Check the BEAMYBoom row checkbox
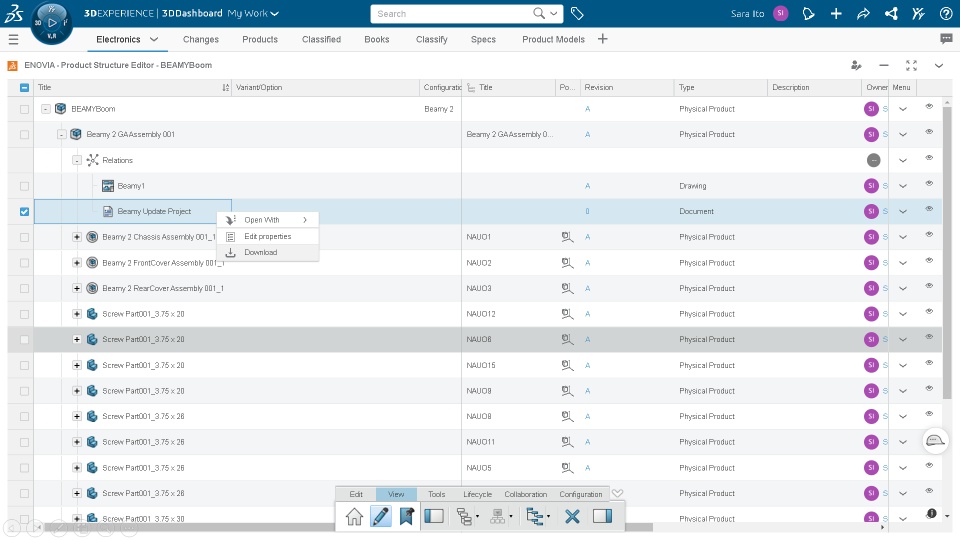Screen dimensions: 960x540 [x=24, y=109]
